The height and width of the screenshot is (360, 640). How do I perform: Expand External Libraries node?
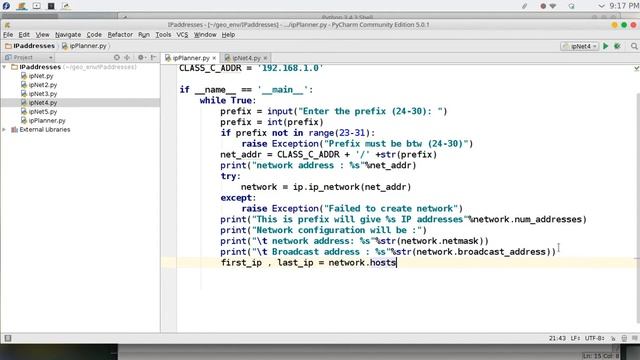point(4,130)
